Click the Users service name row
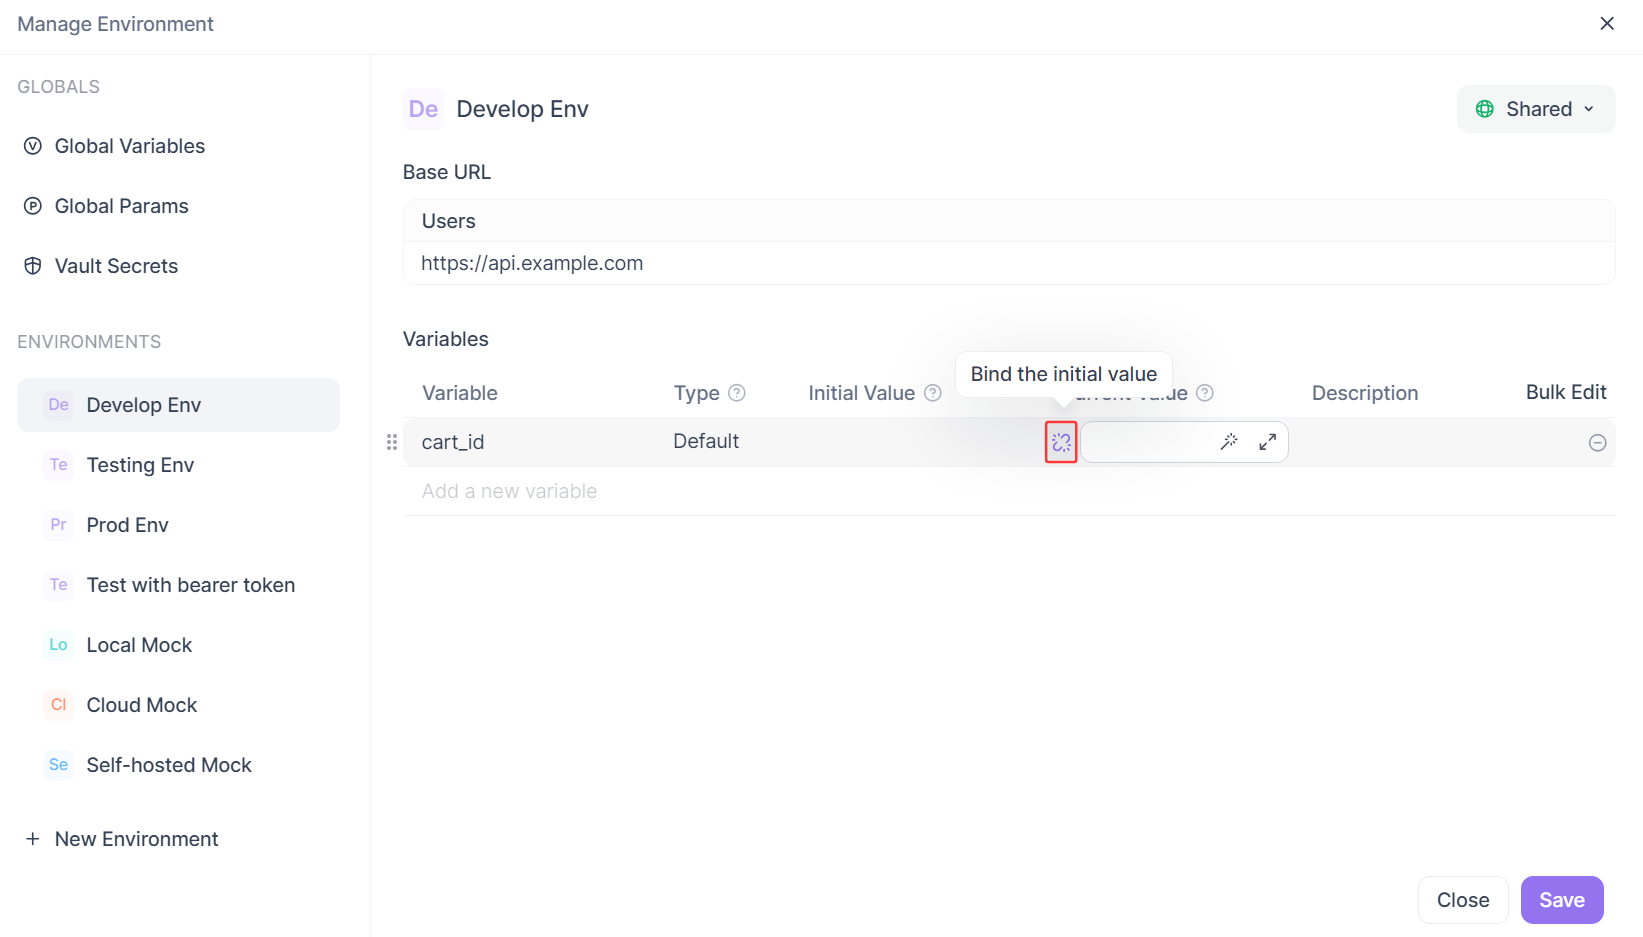1643x937 pixels. tap(1009, 221)
